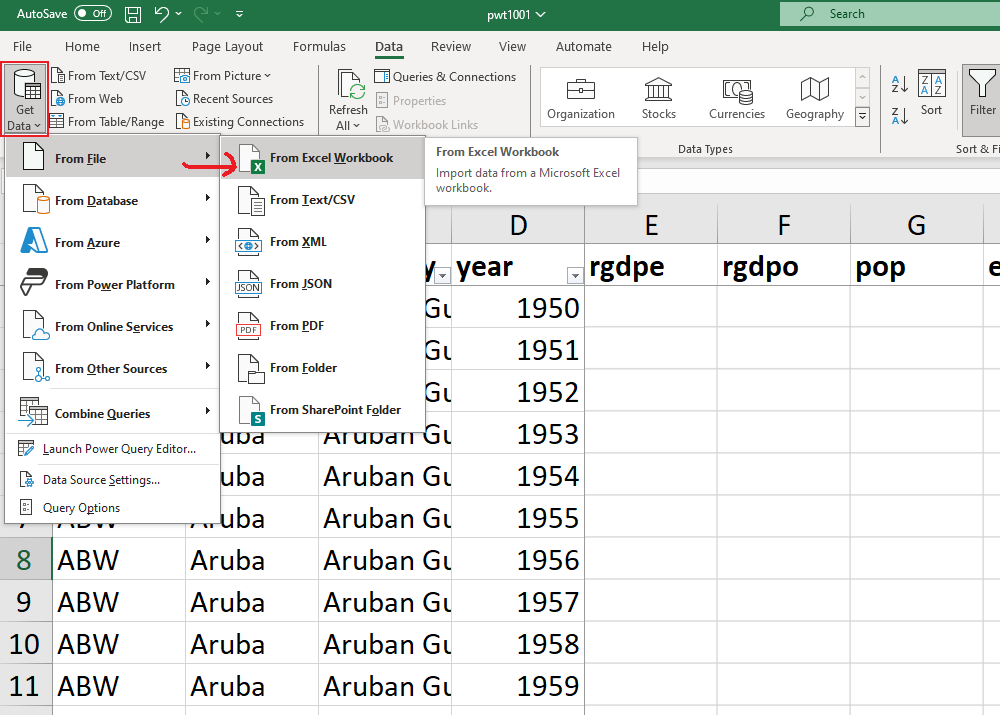
Task: Click the Save disk icon
Action: click(x=133, y=14)
